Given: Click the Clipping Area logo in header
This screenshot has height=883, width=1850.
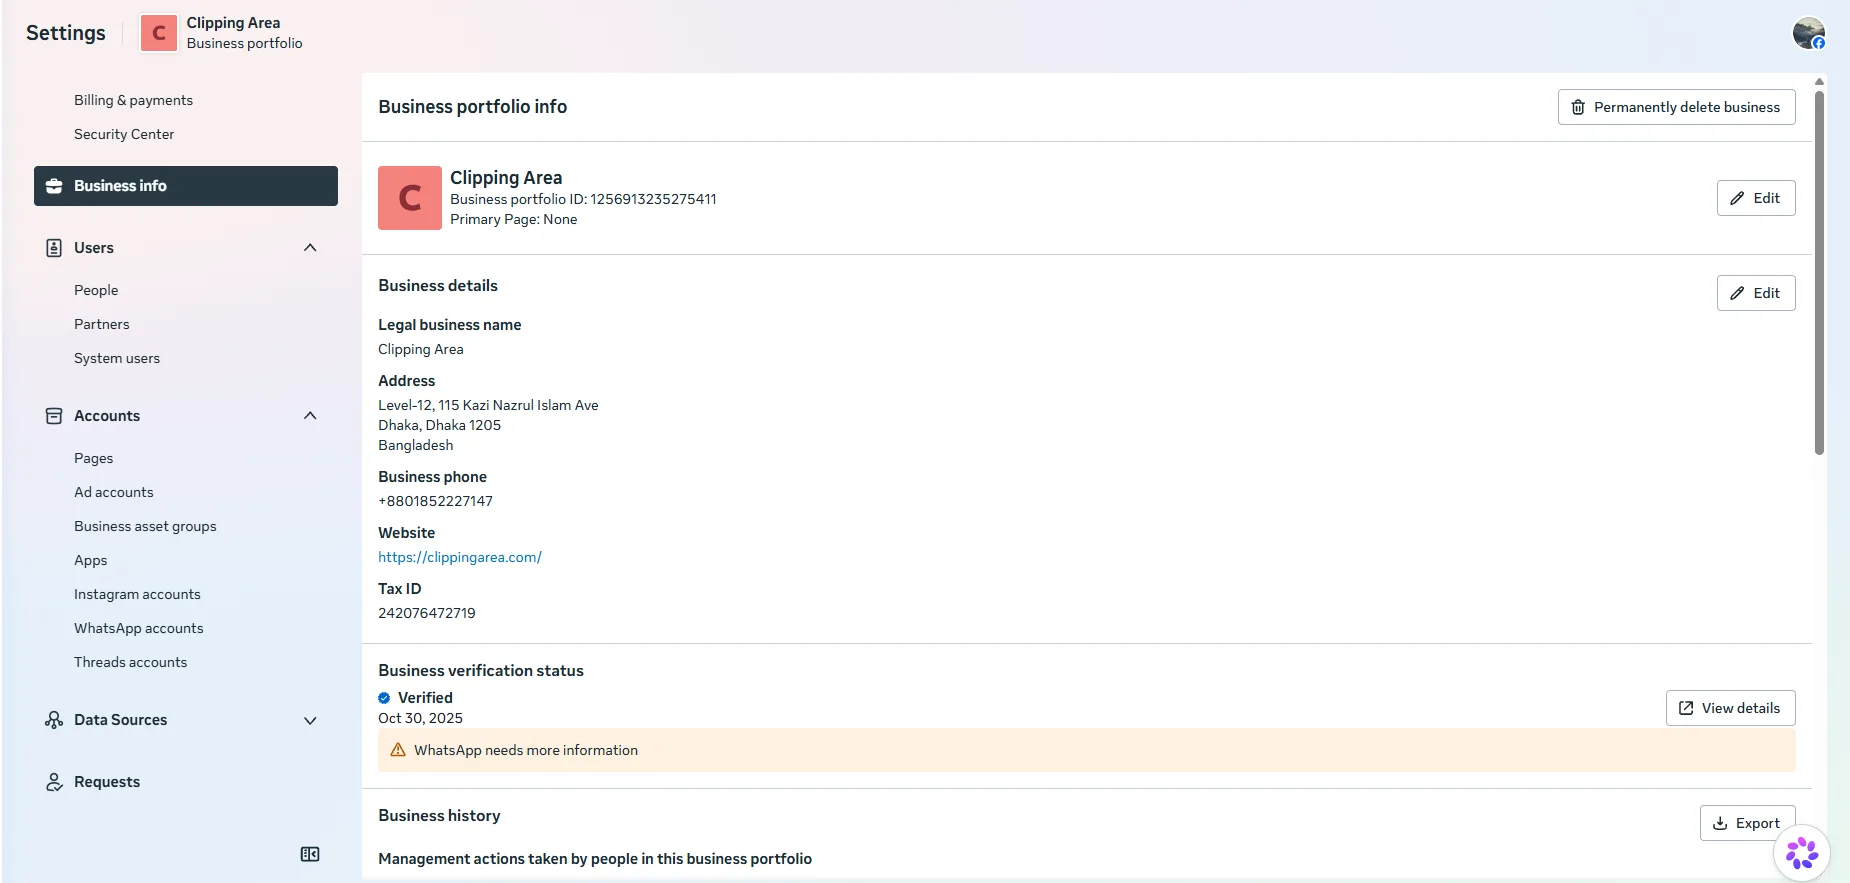Looking at the screenshot, I should [x=158, y=33].
